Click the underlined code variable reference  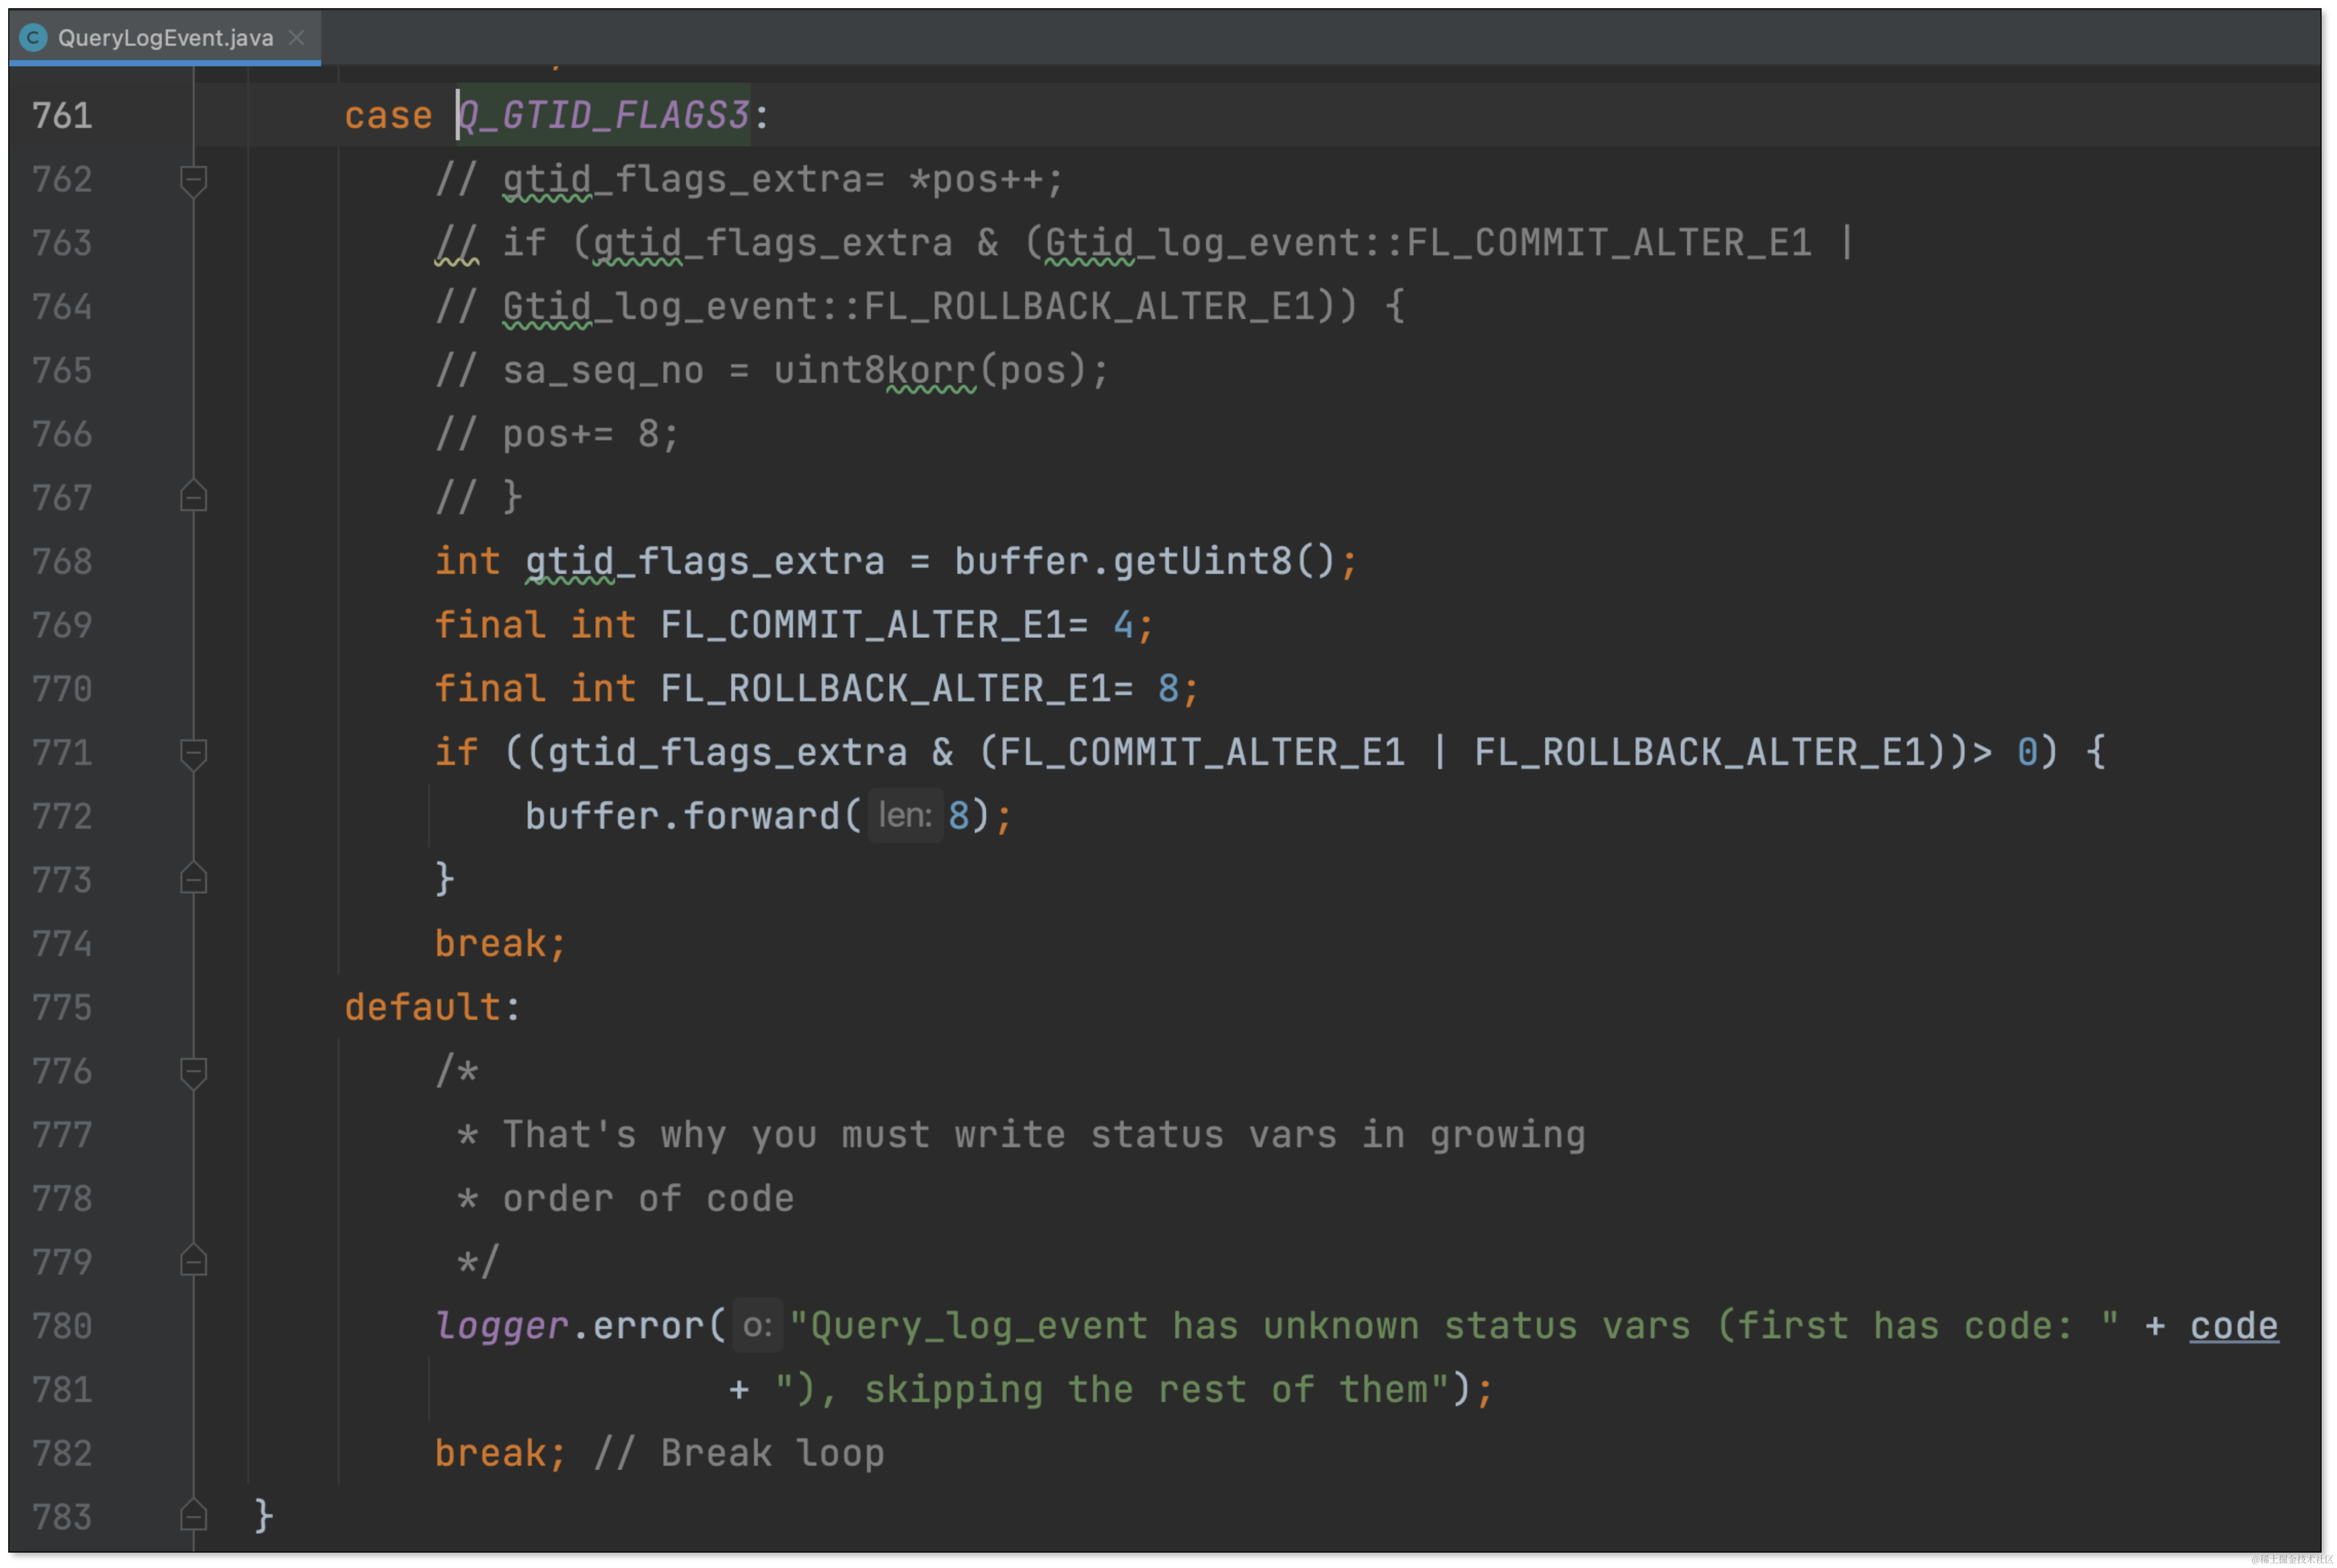(x=2233, y=1326)
